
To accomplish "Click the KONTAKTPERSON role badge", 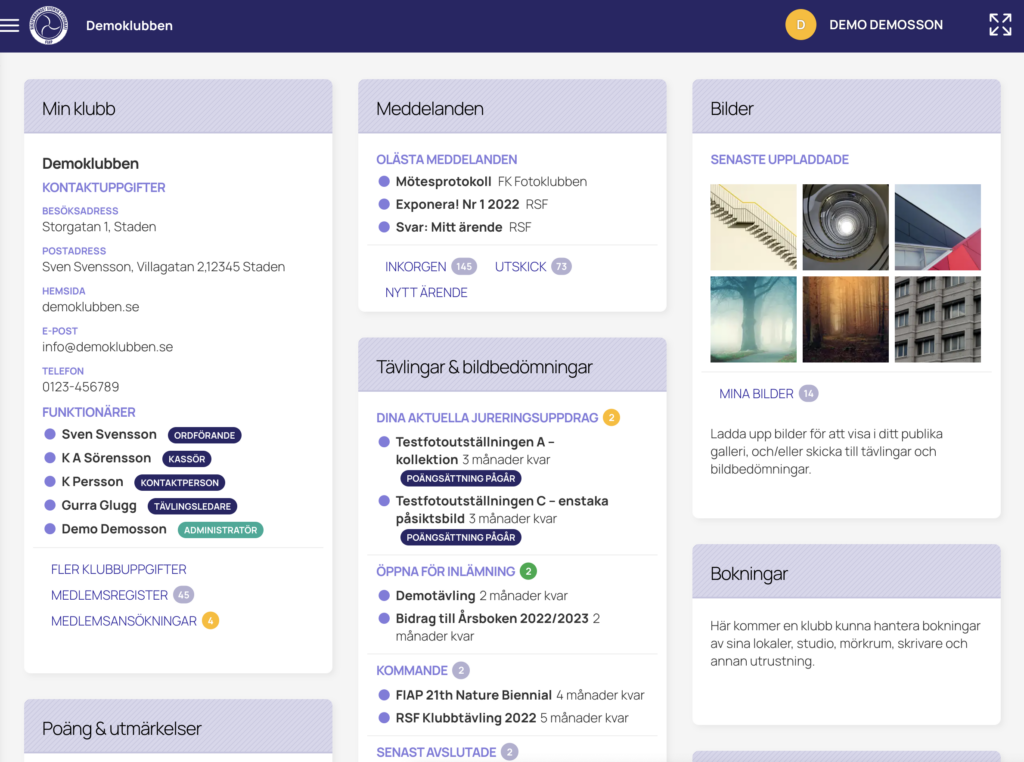I will tap(180, 483).
